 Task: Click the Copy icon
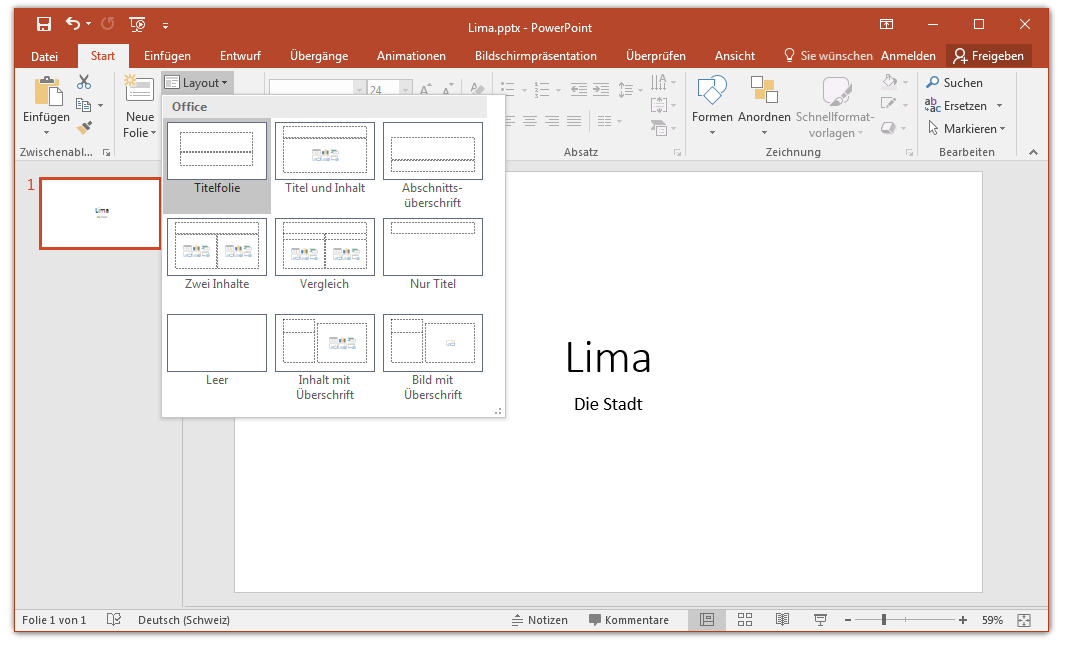[x=84, y=105]
